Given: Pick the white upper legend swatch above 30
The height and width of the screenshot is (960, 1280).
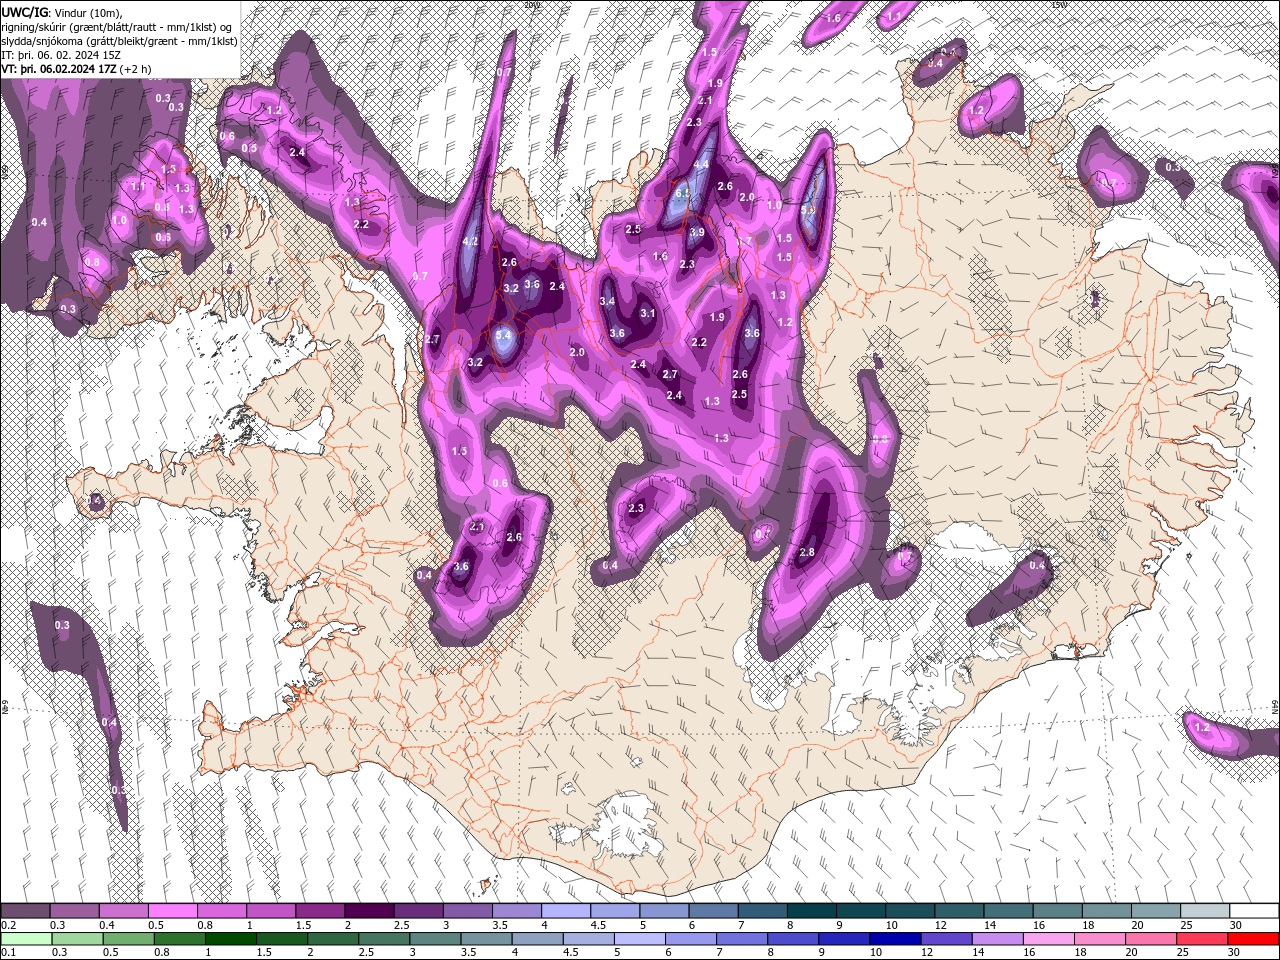Looking at the screenshot, I should (x=1253, y=911).
